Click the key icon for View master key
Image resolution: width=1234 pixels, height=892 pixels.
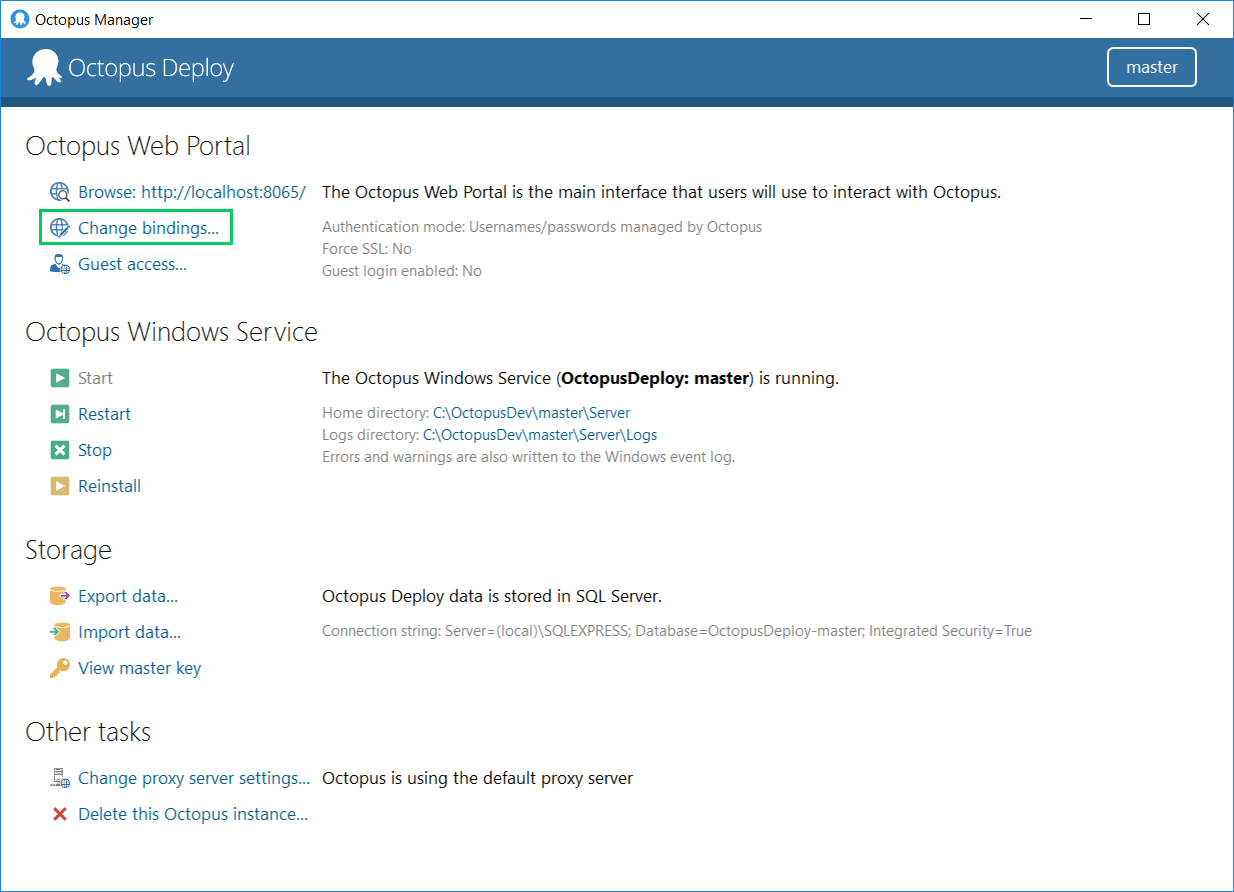coord(60,668)
